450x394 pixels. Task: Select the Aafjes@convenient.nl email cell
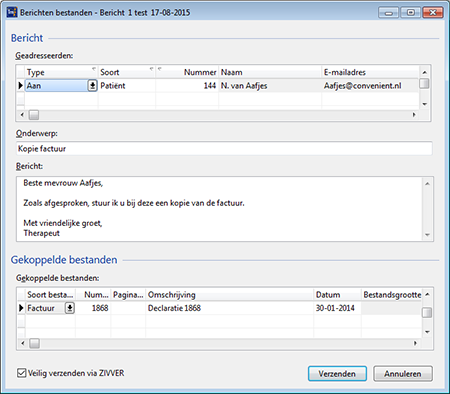click(370, 86)
